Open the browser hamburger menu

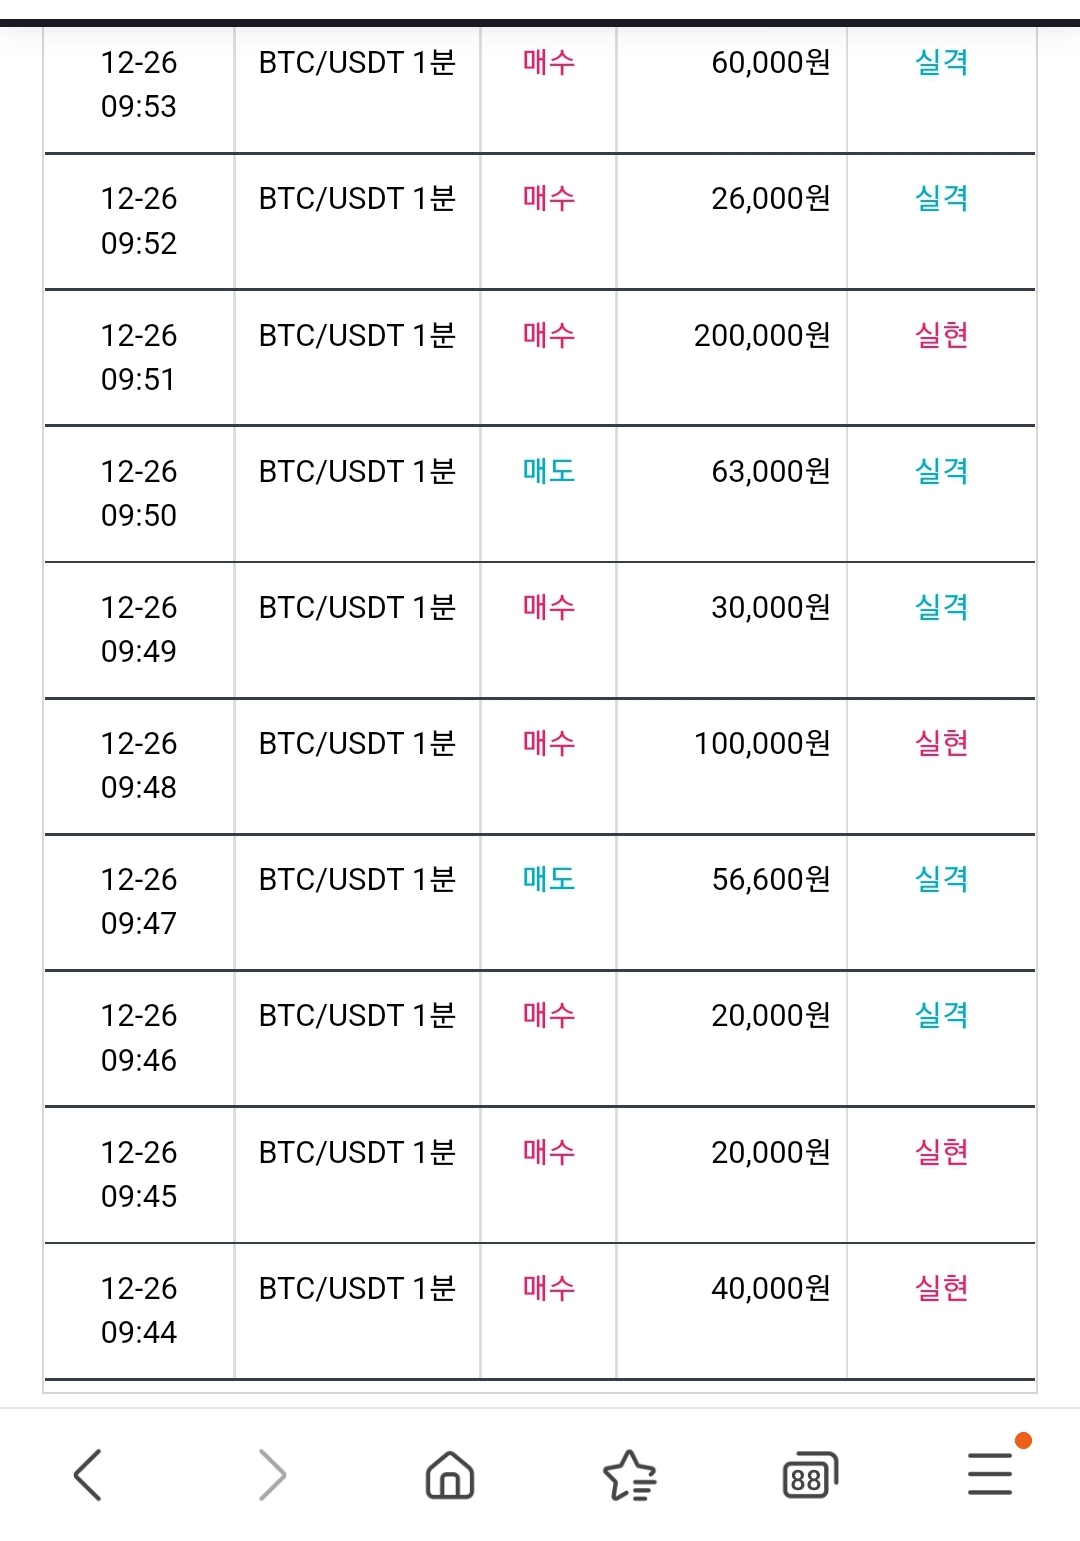pyautogui.click(x=991, y=1474)
